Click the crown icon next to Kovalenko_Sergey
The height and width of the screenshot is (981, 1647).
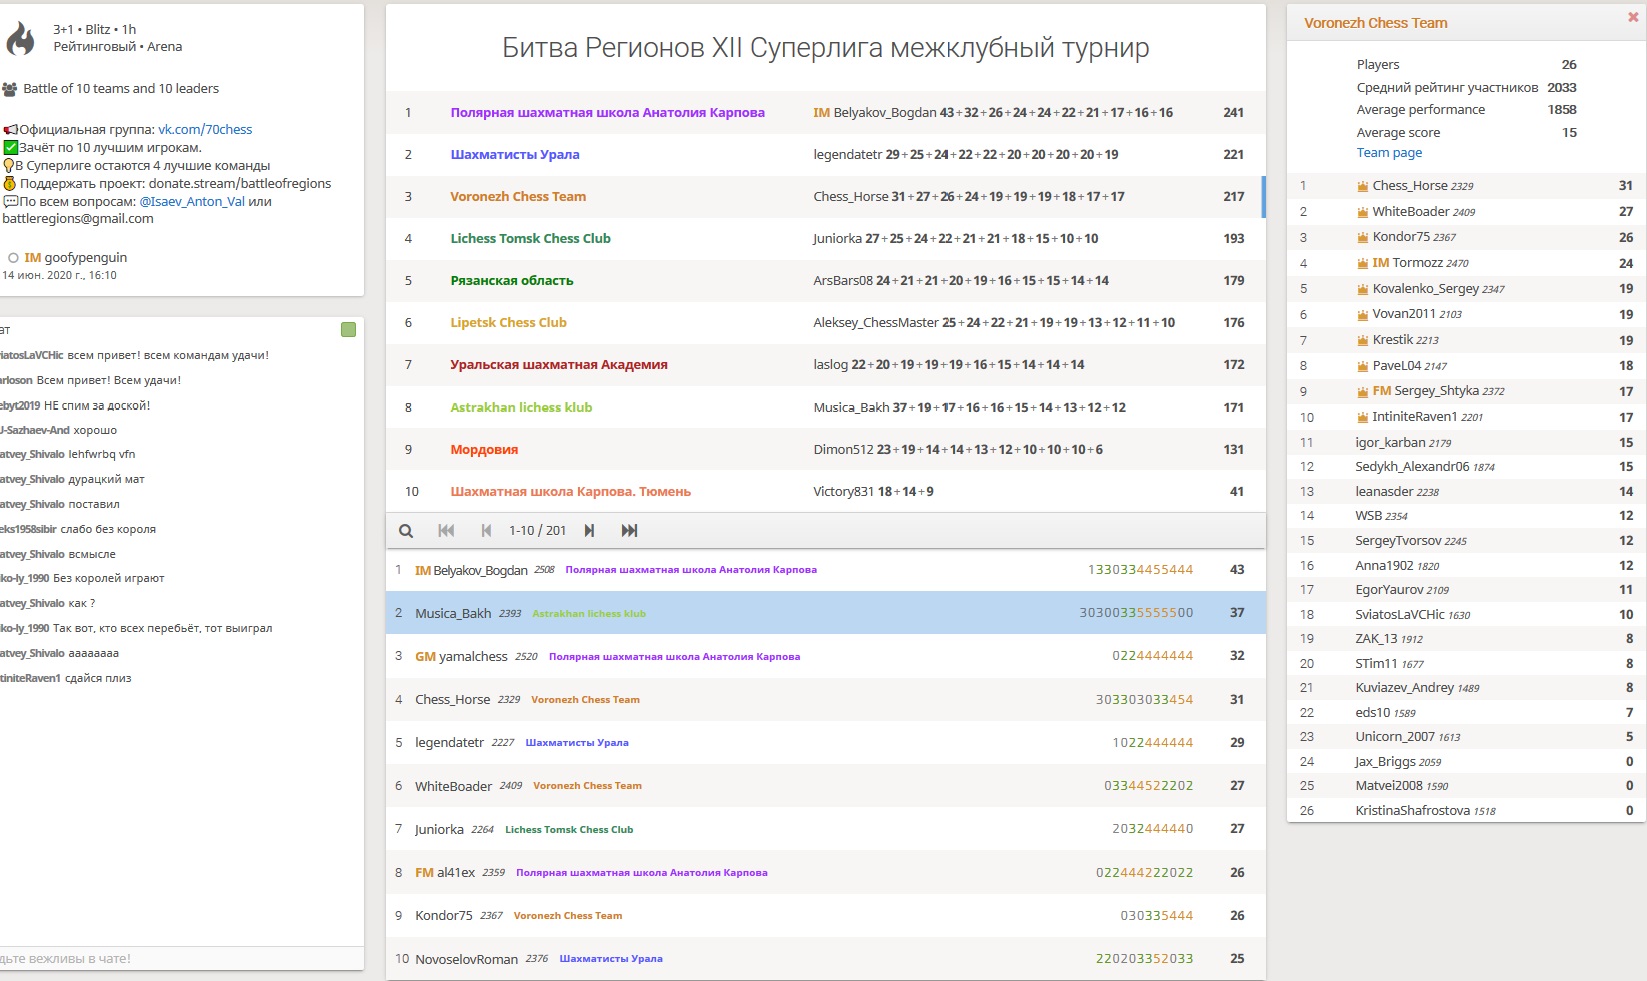pos(1362,289)
